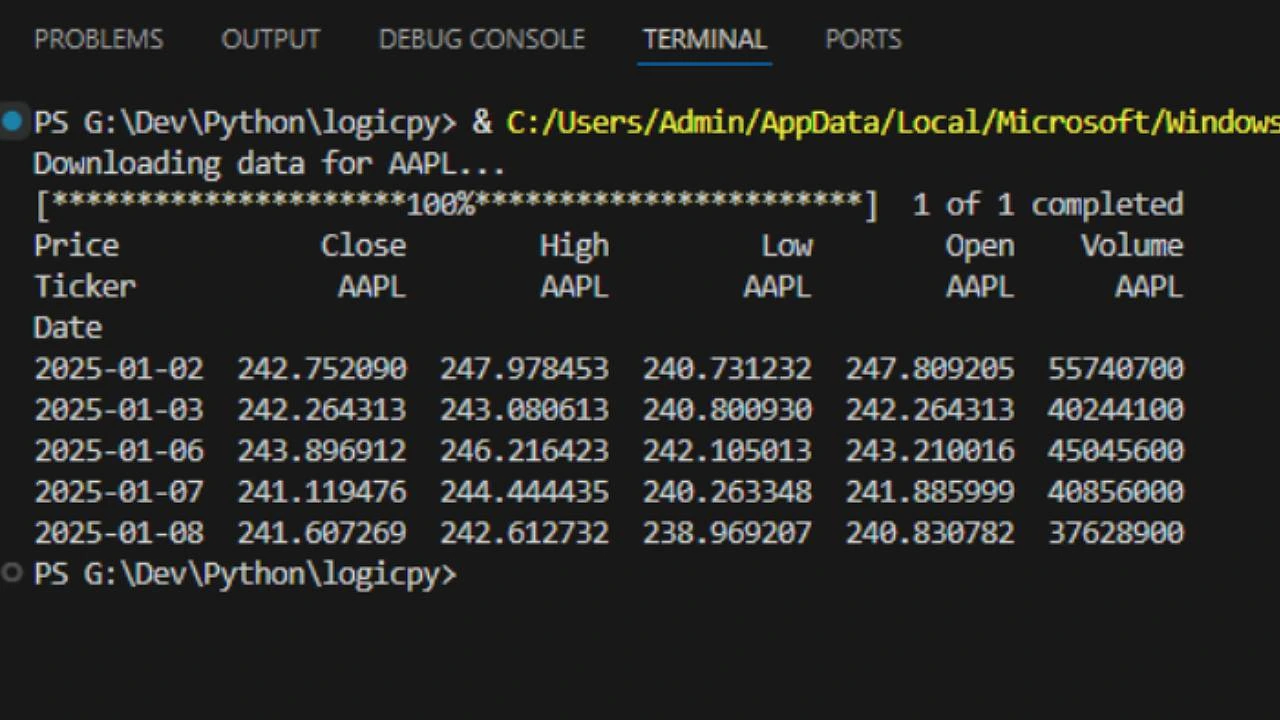Screen dimensions: 1280x720
Task: Click the bottom prompt's command decoration icon
Action: [x=12, y=572]
